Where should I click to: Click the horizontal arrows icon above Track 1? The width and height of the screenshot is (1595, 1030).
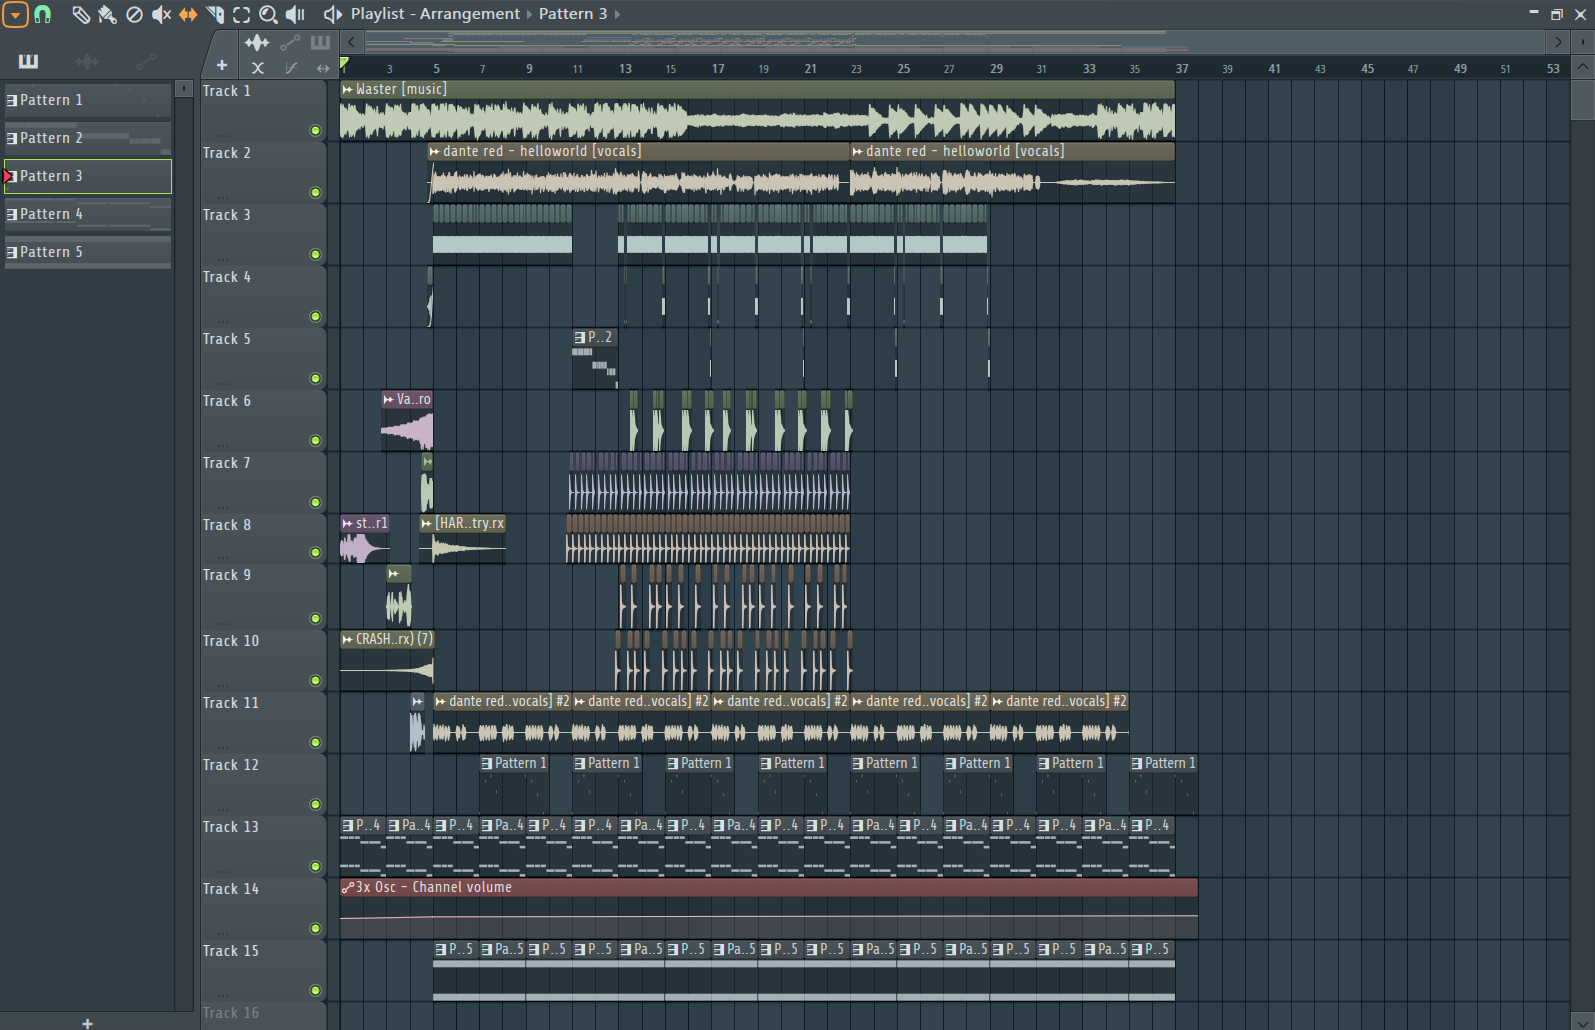[322, 68]
